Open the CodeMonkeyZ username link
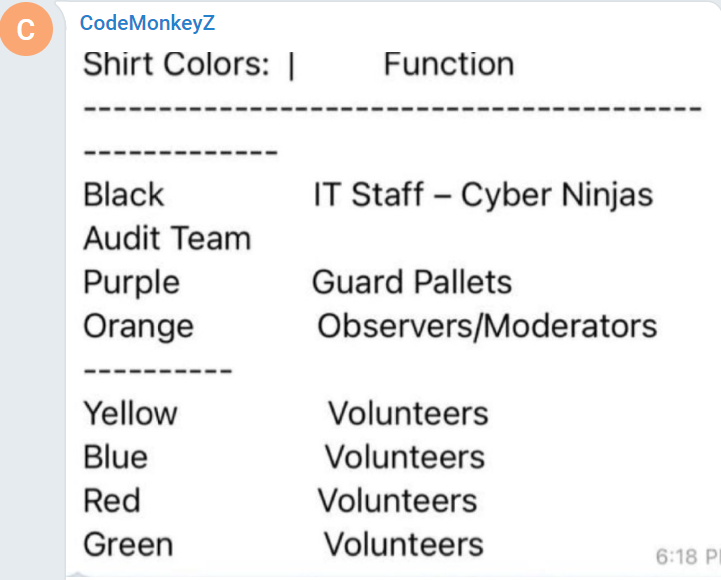Viewport: 721px width, 580px height. coord(147,23)
